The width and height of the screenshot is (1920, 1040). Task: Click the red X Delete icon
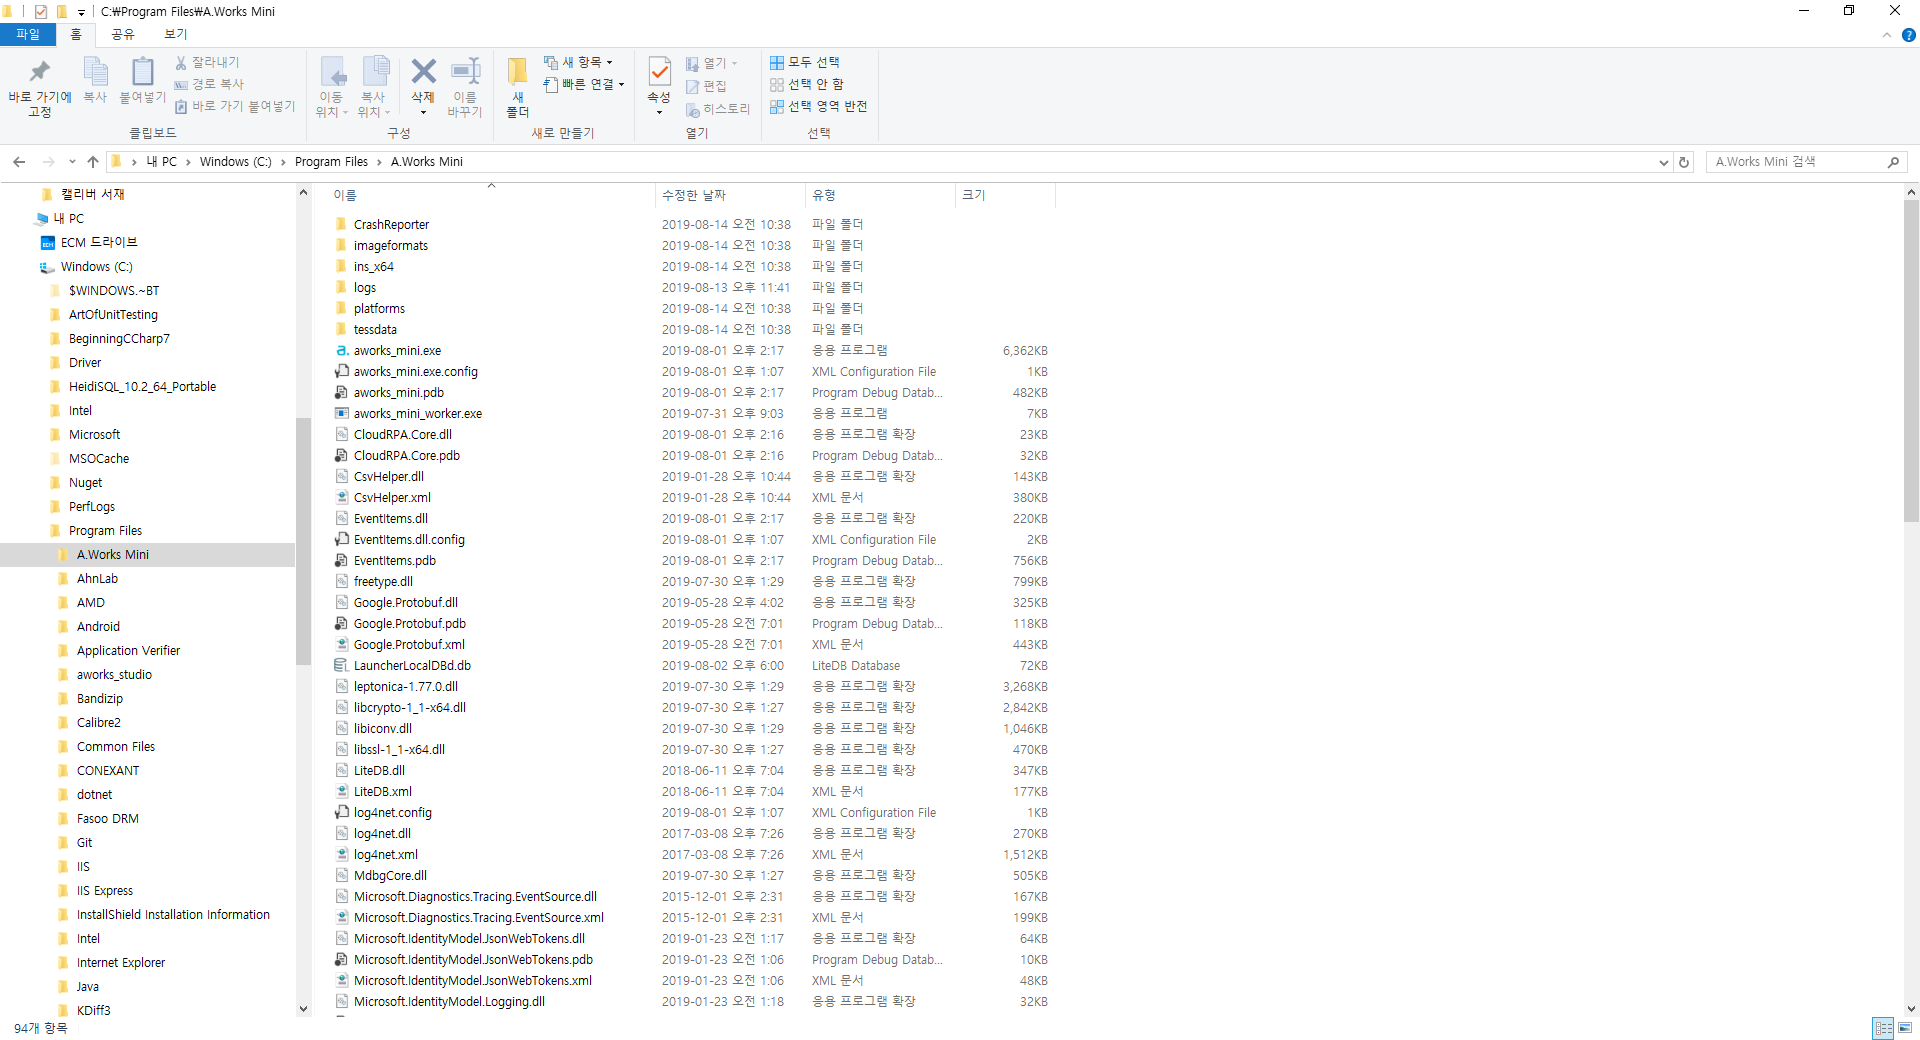(x=423, y=71)
